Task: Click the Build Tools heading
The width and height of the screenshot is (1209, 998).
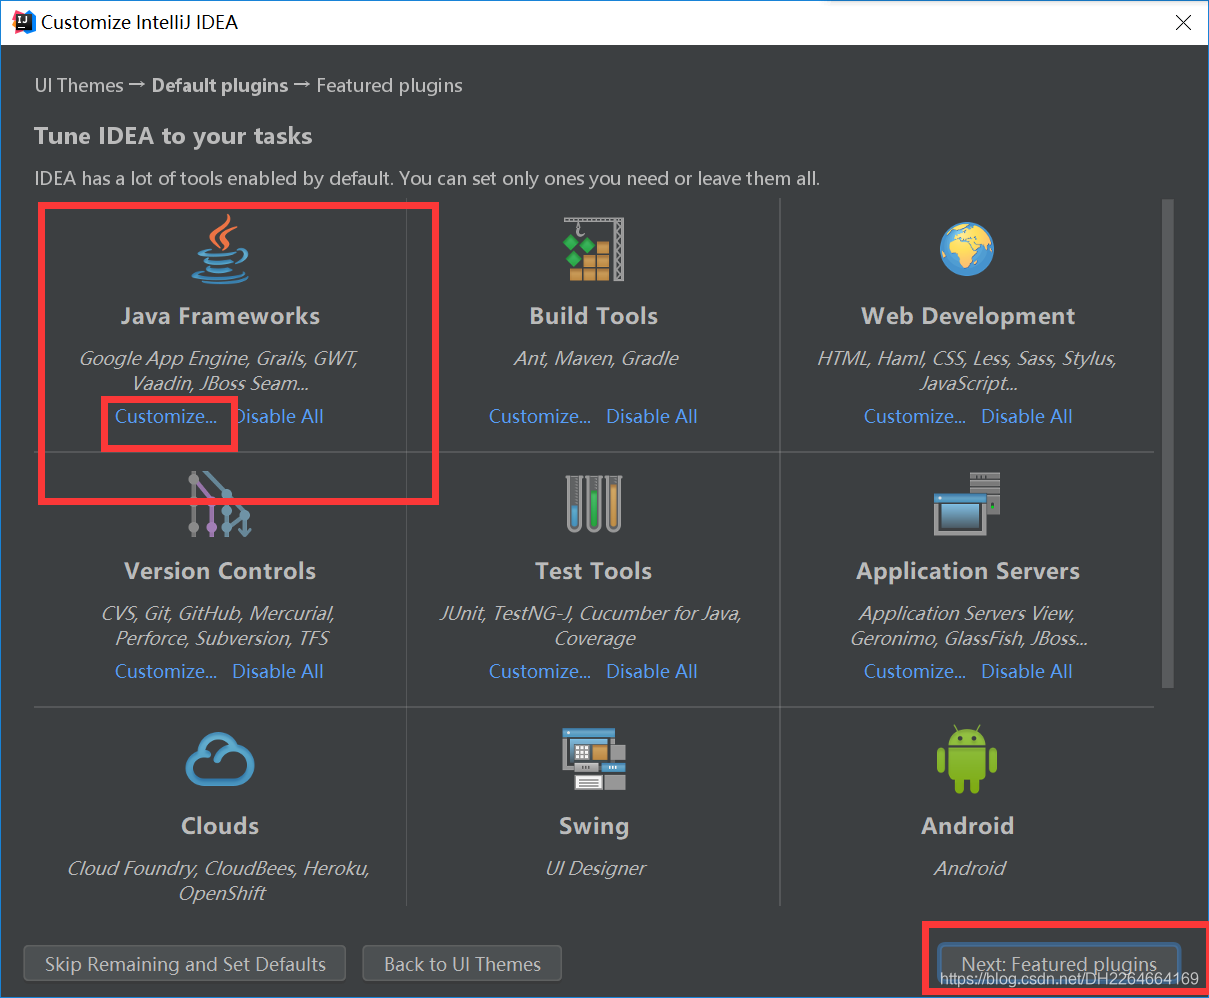Action: 594,316
